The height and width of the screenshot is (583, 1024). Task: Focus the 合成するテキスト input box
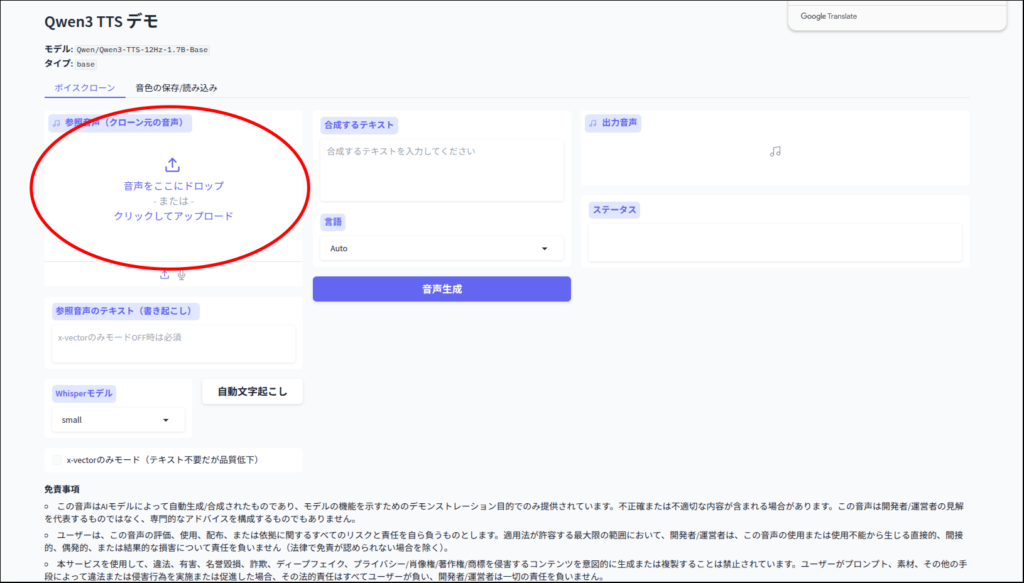(x=438, y=169)
